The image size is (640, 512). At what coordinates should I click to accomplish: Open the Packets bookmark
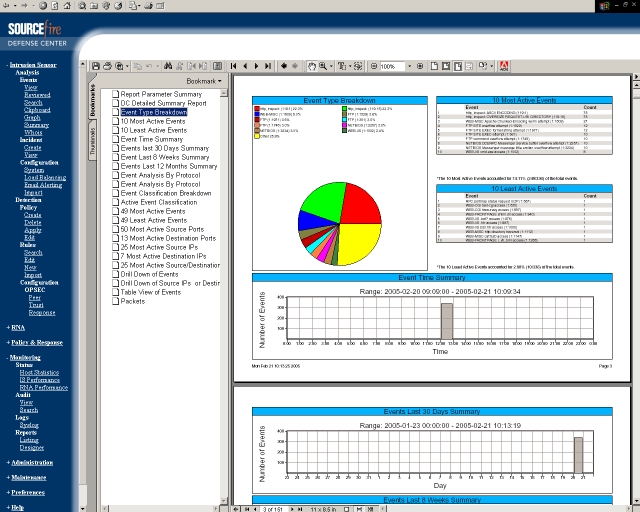(133, 301)
